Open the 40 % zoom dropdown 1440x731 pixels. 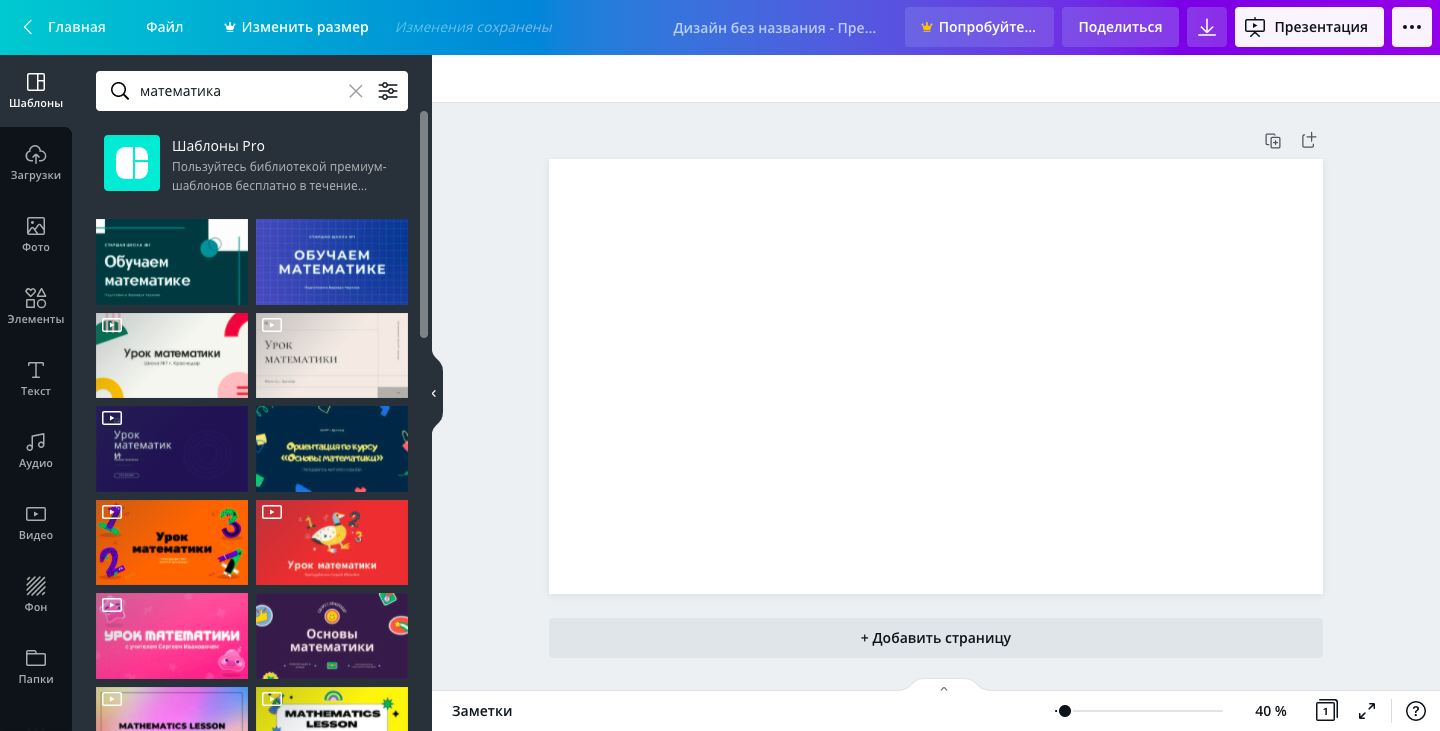[1271, 711]
